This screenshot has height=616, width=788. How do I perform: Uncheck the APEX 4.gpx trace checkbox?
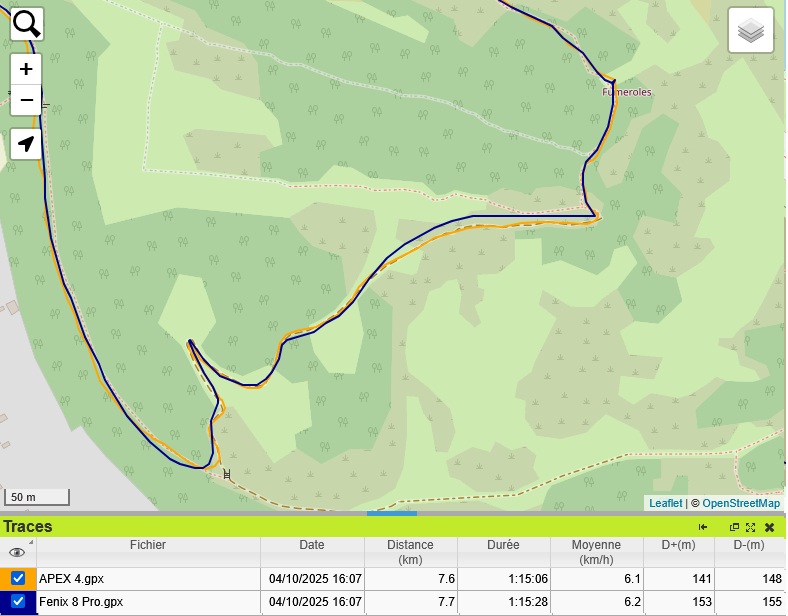click(18, 579)
